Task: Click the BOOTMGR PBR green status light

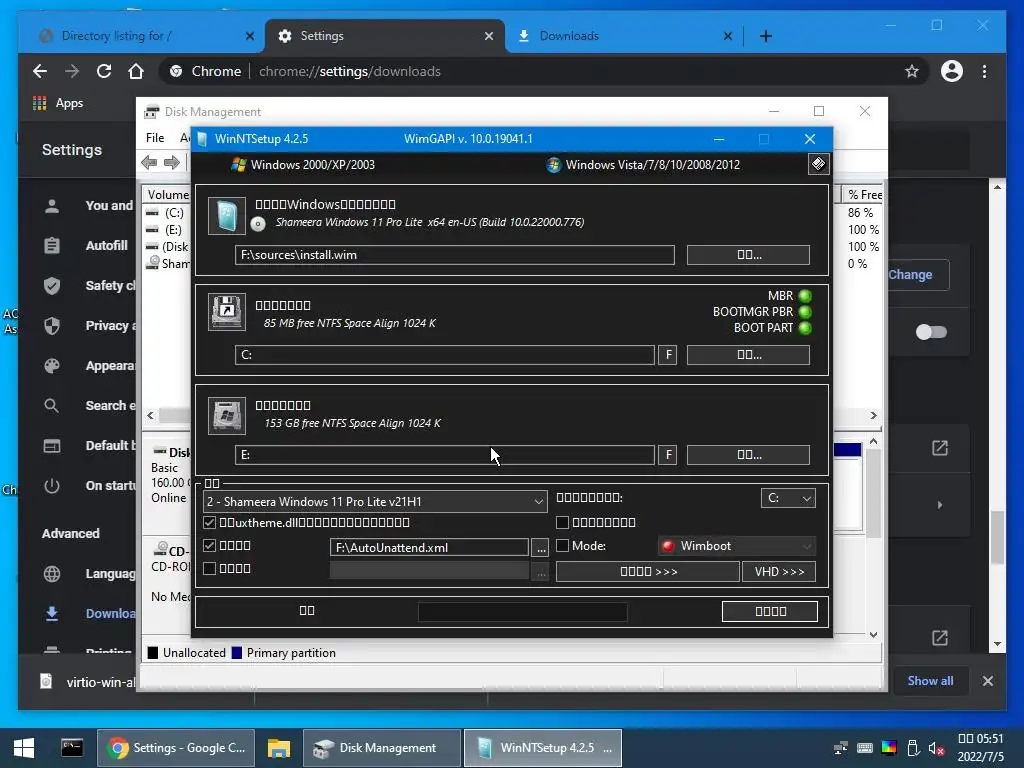Action: pos(805,312)
